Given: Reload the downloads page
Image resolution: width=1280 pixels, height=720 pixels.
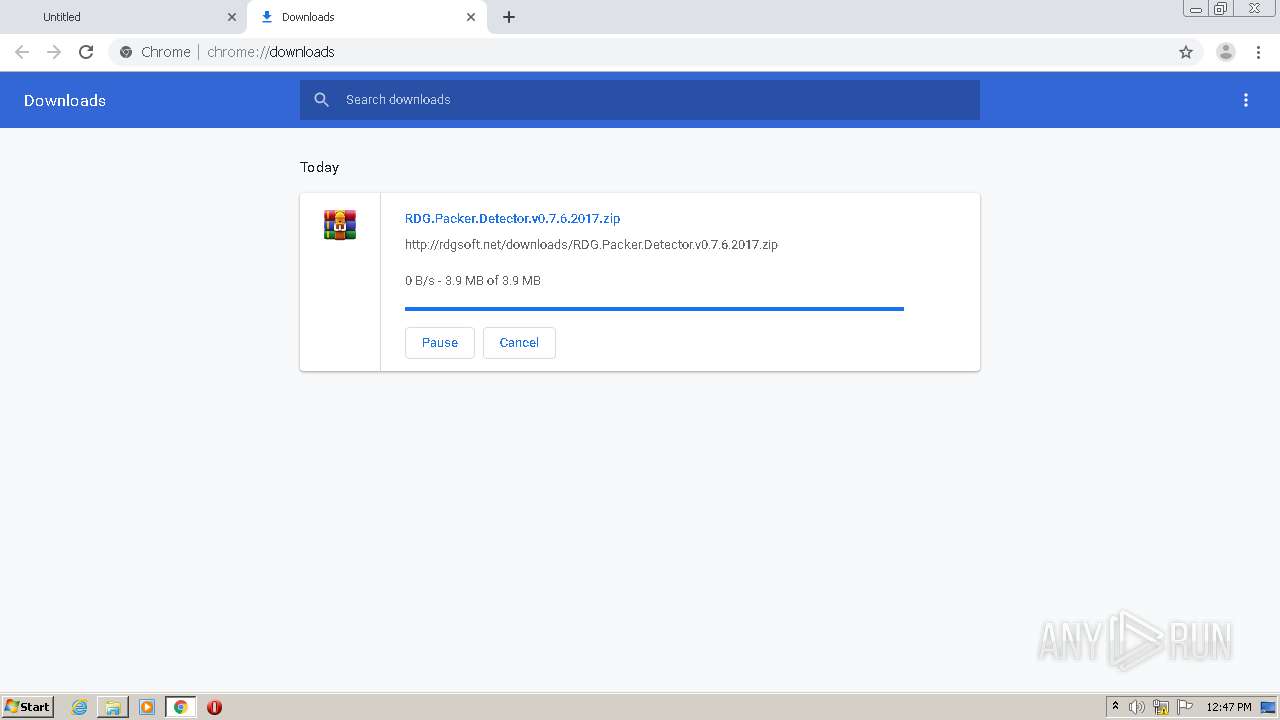Looking at the screenshot, I should 86,52.
